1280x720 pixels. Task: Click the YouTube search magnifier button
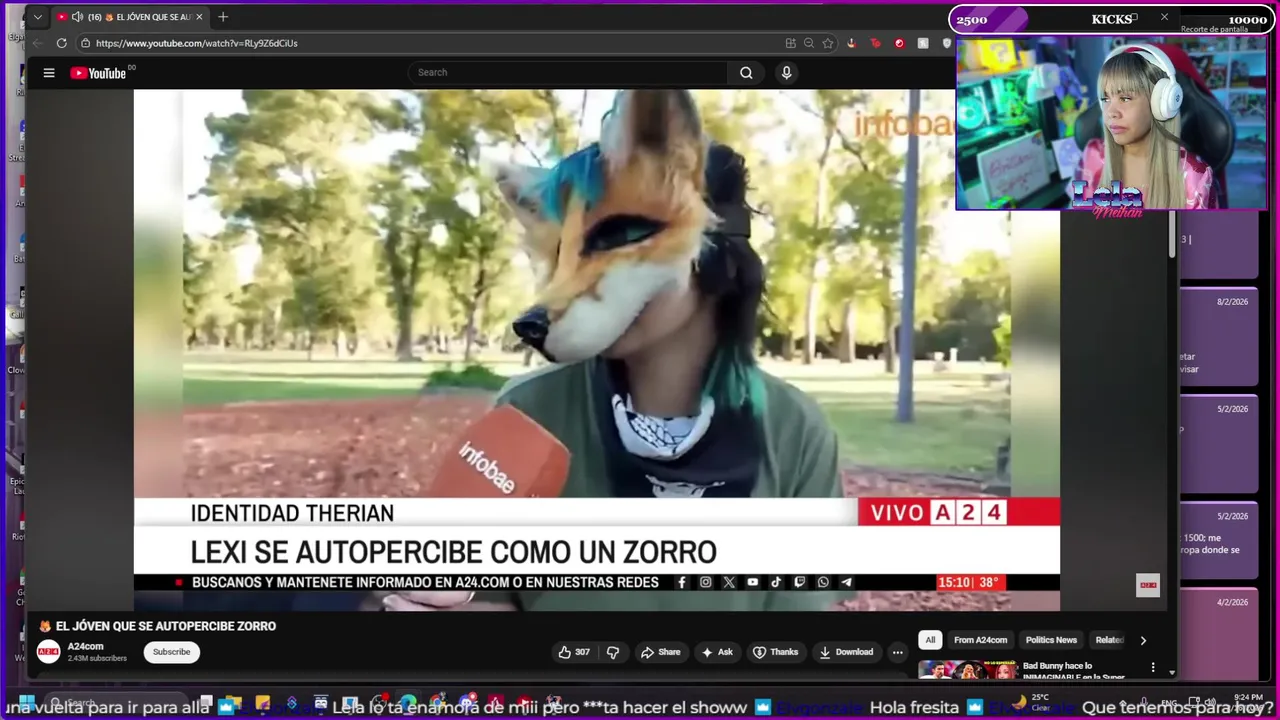pos(746,72)
